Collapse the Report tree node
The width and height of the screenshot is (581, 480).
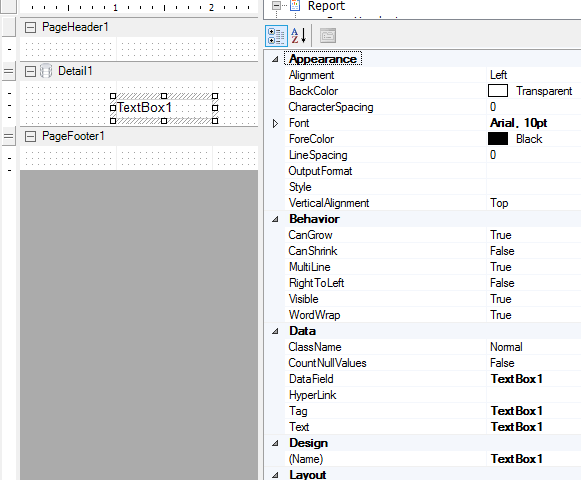point(276,5)
